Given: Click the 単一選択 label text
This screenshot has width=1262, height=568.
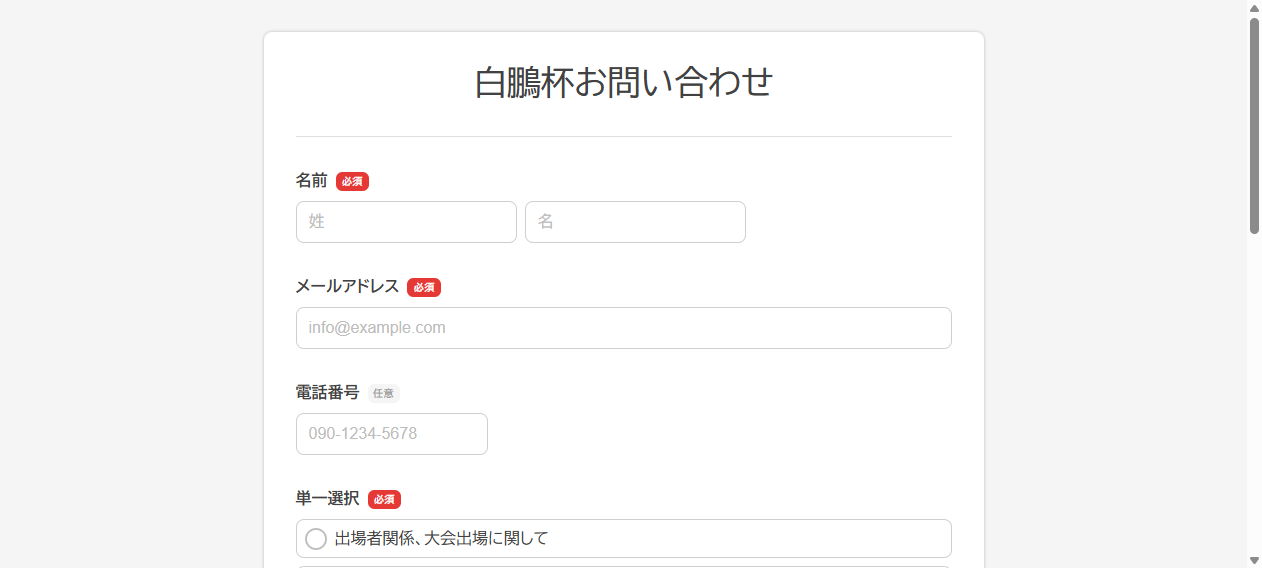Looking at the screenshot, I should coord(327,499).
